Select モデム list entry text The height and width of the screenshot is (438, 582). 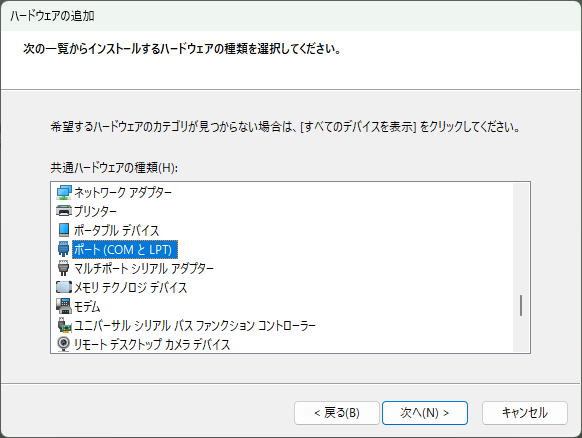[x=87, y=306]
